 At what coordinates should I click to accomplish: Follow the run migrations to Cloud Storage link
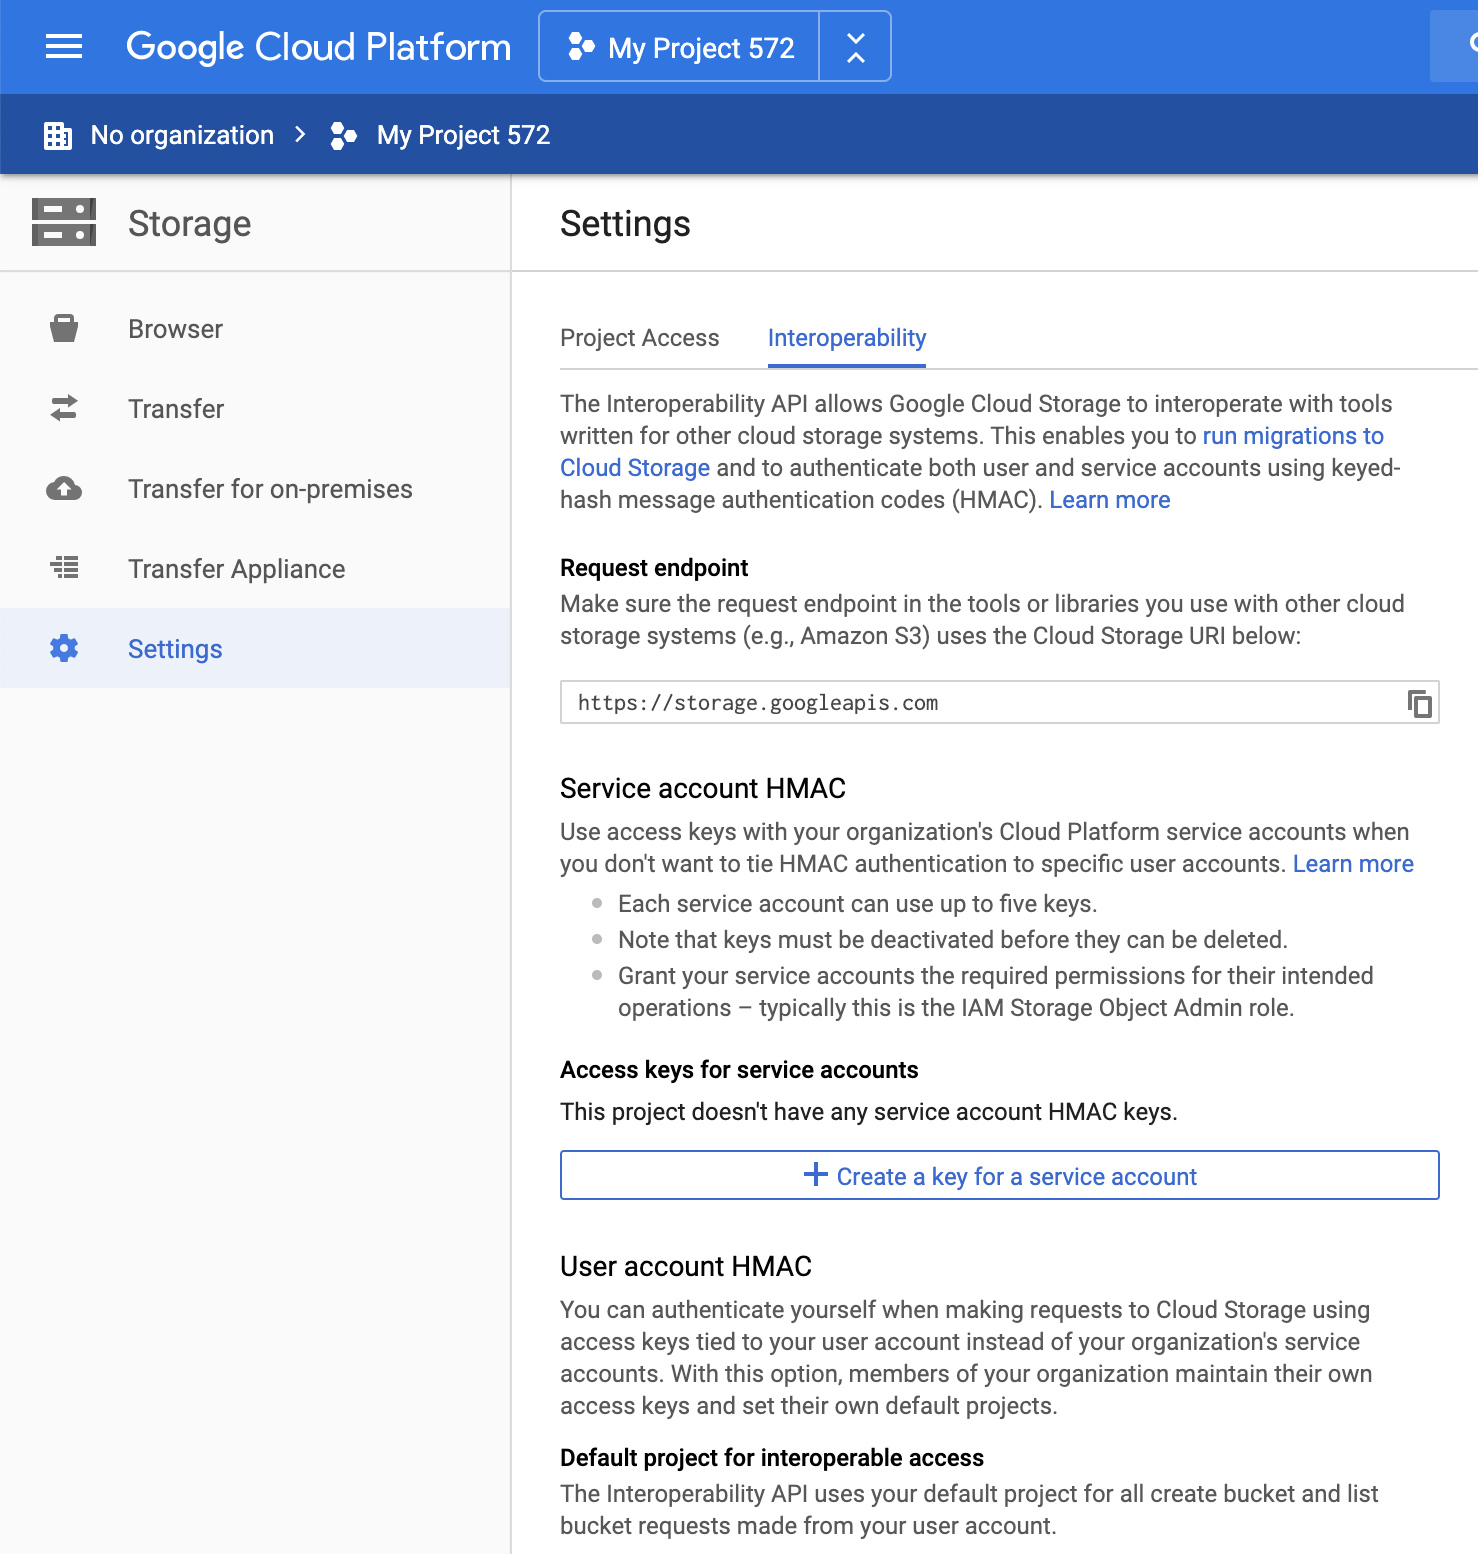click(x=1293, y=436)
